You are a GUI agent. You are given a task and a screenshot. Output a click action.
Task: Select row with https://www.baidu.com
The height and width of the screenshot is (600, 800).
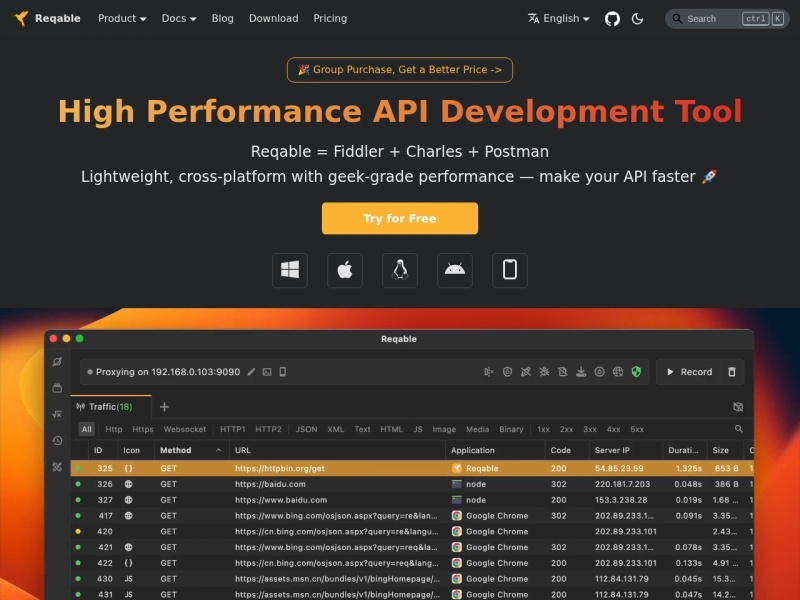click(412, 500)
